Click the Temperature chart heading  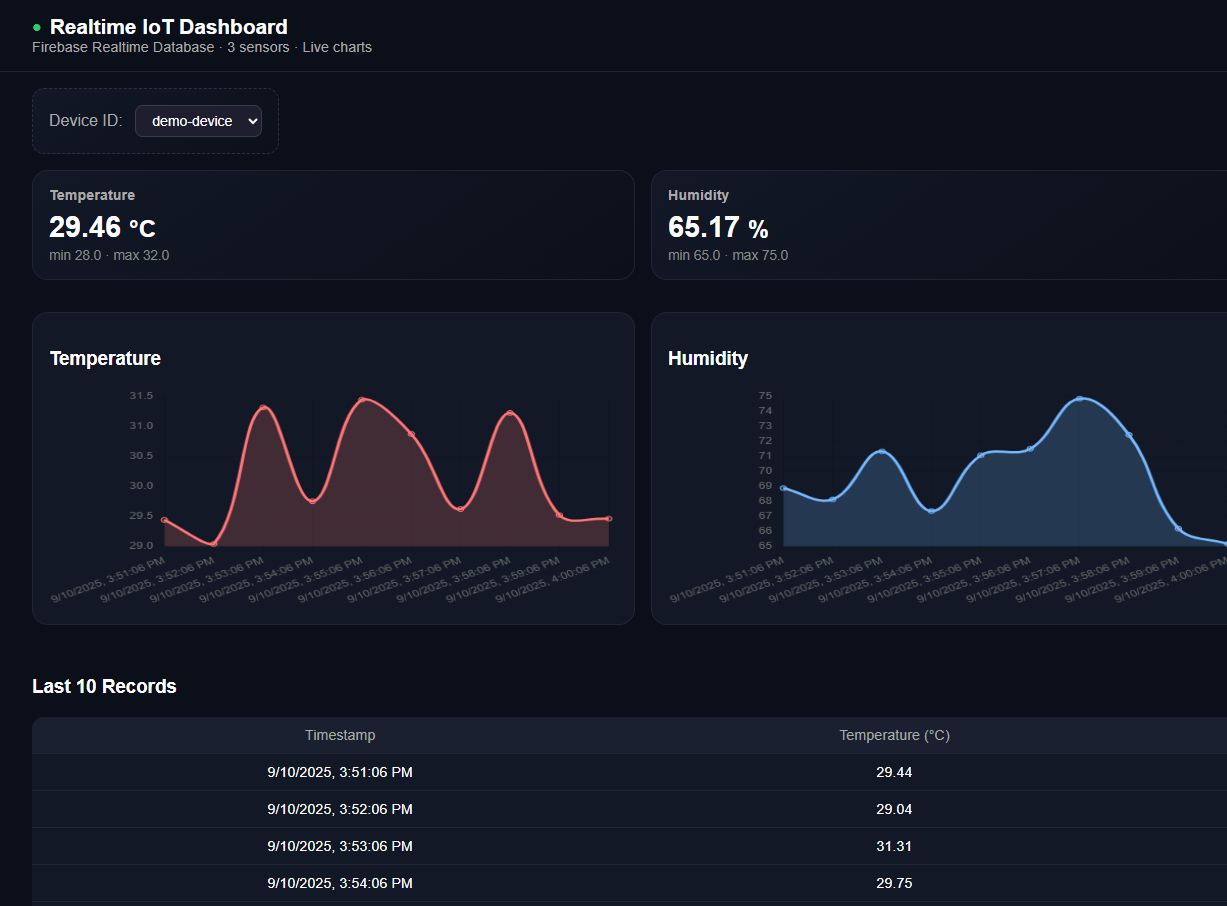click(x=105, y=358)
